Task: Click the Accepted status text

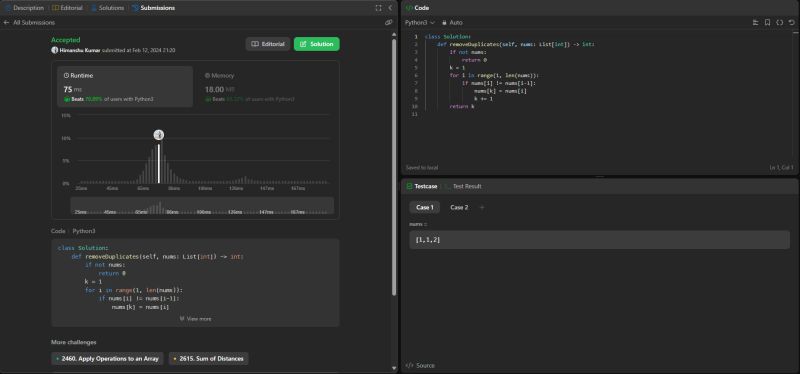Action: pyautogui.click(x=65, y=40)
